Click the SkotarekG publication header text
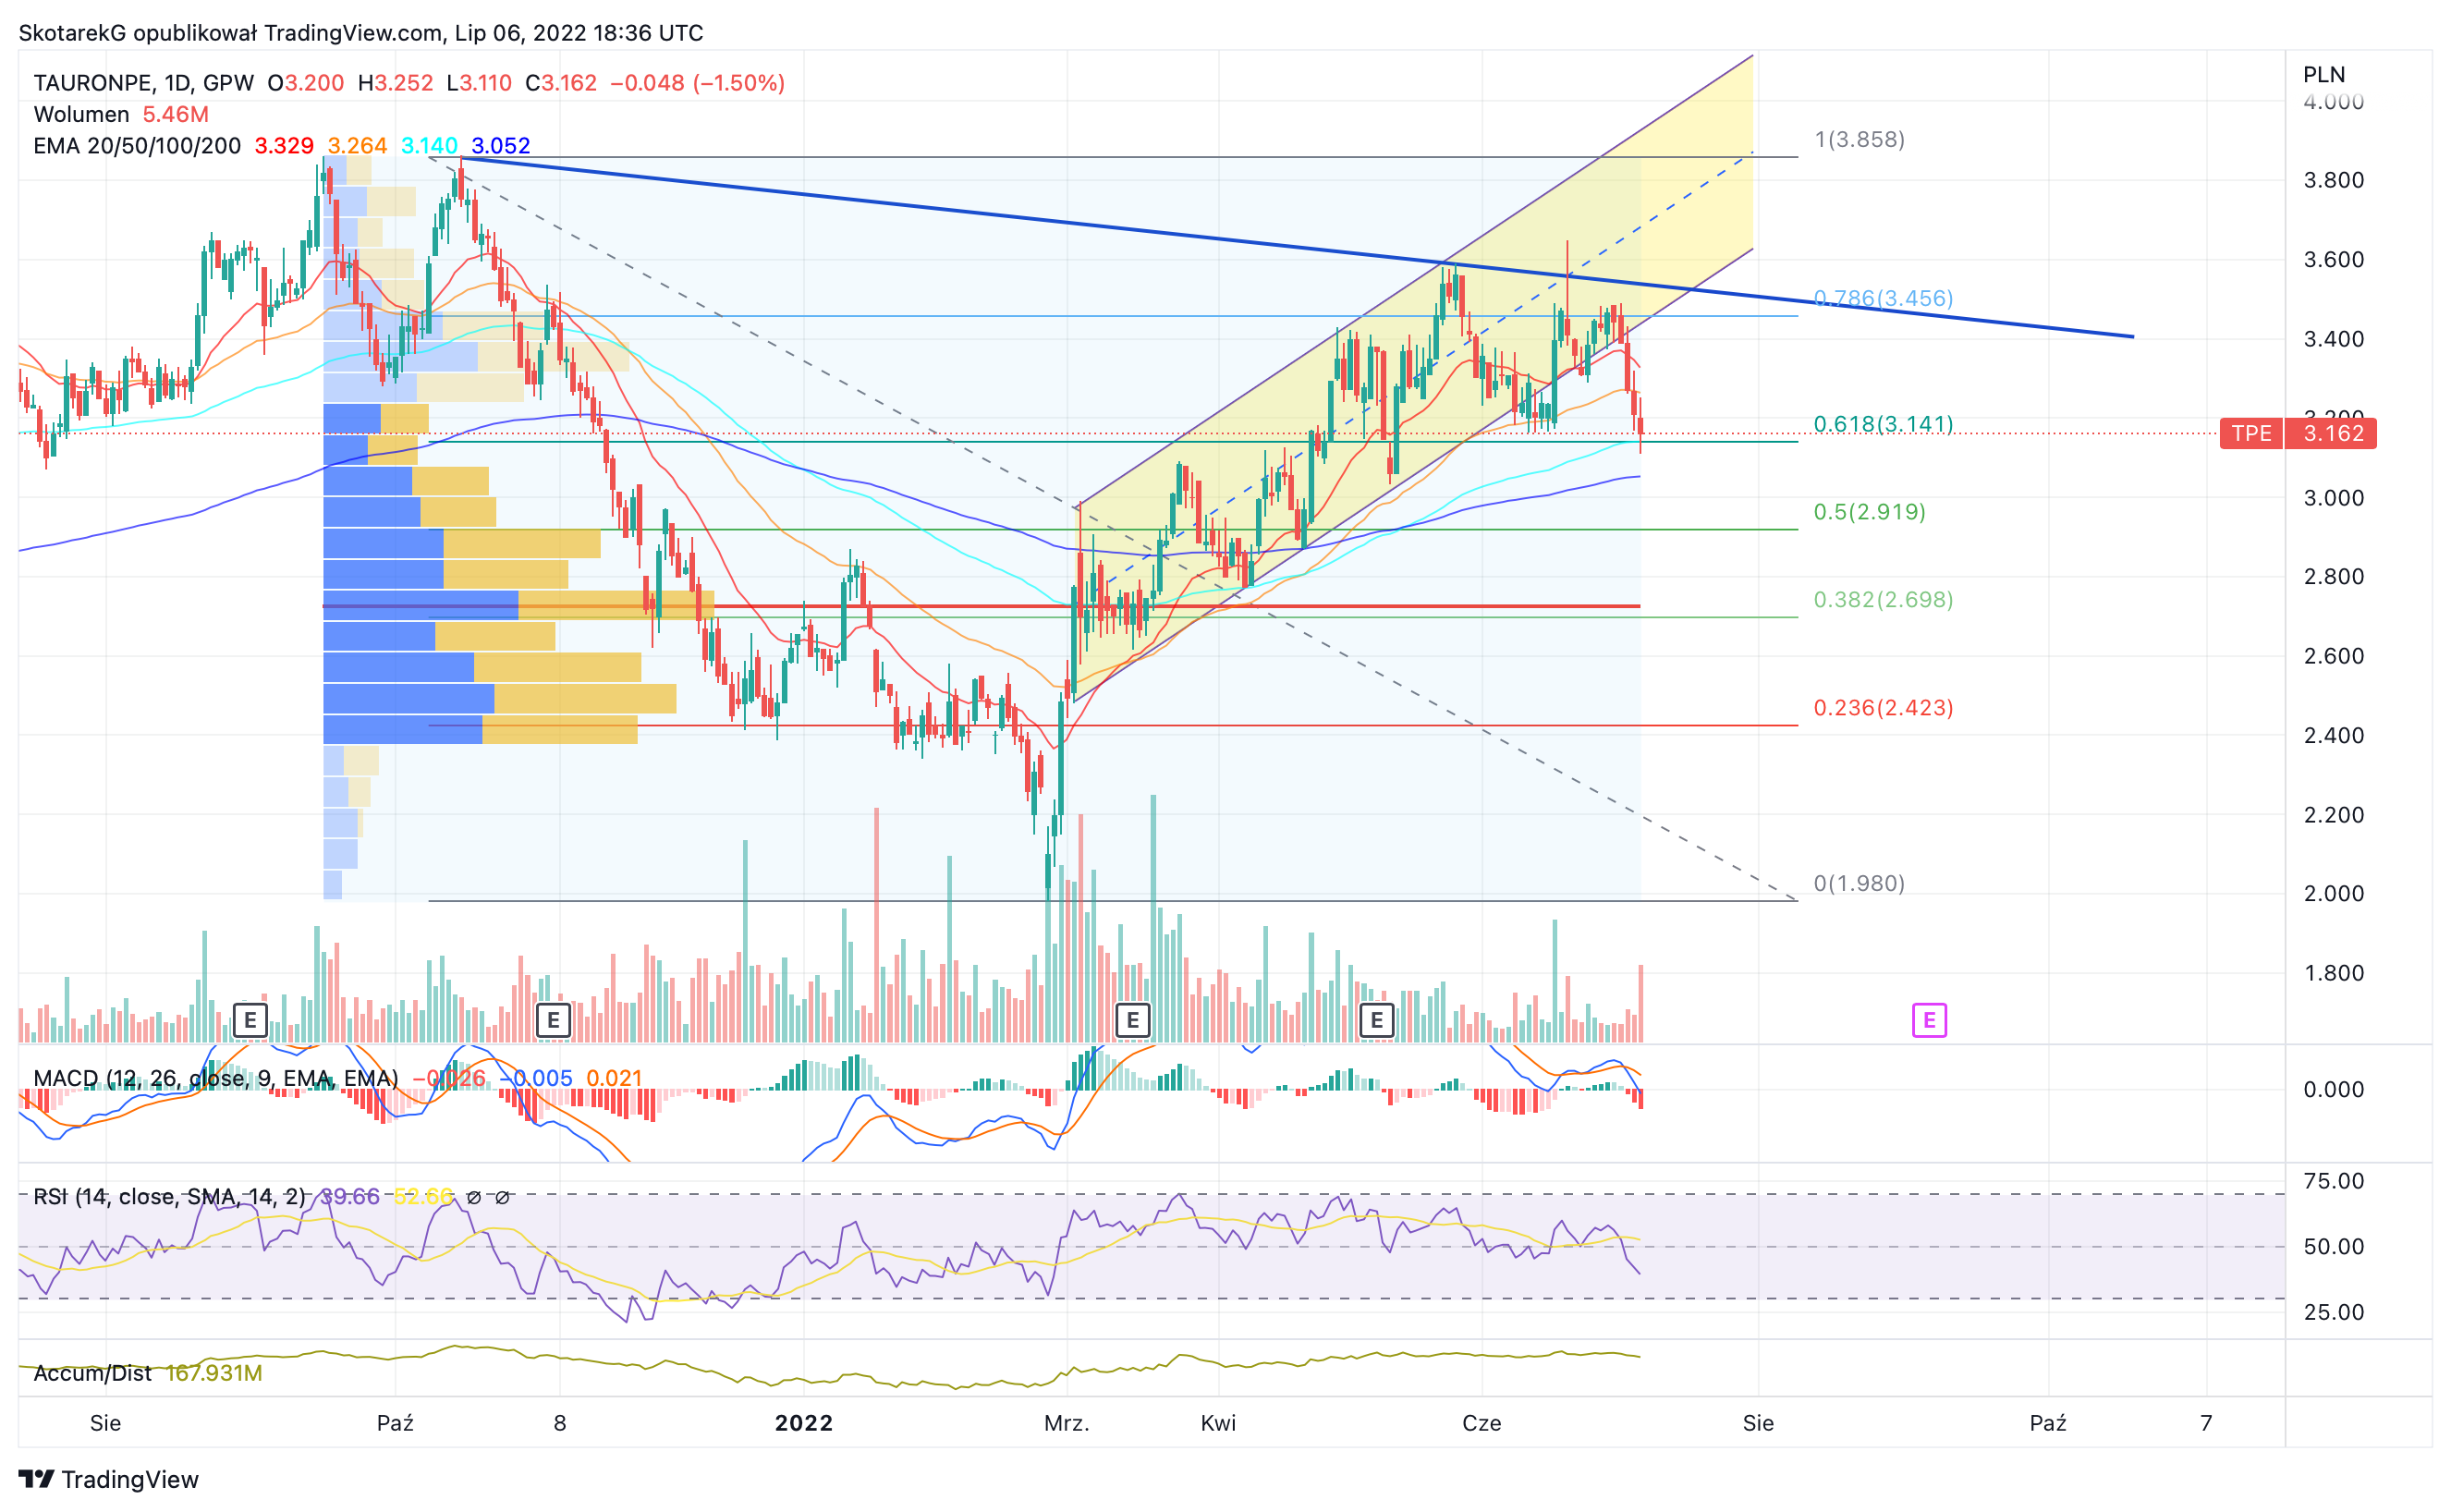The width and height of the screenshot is (2451, 1512). pyautogui.click(x=360, y=33)
